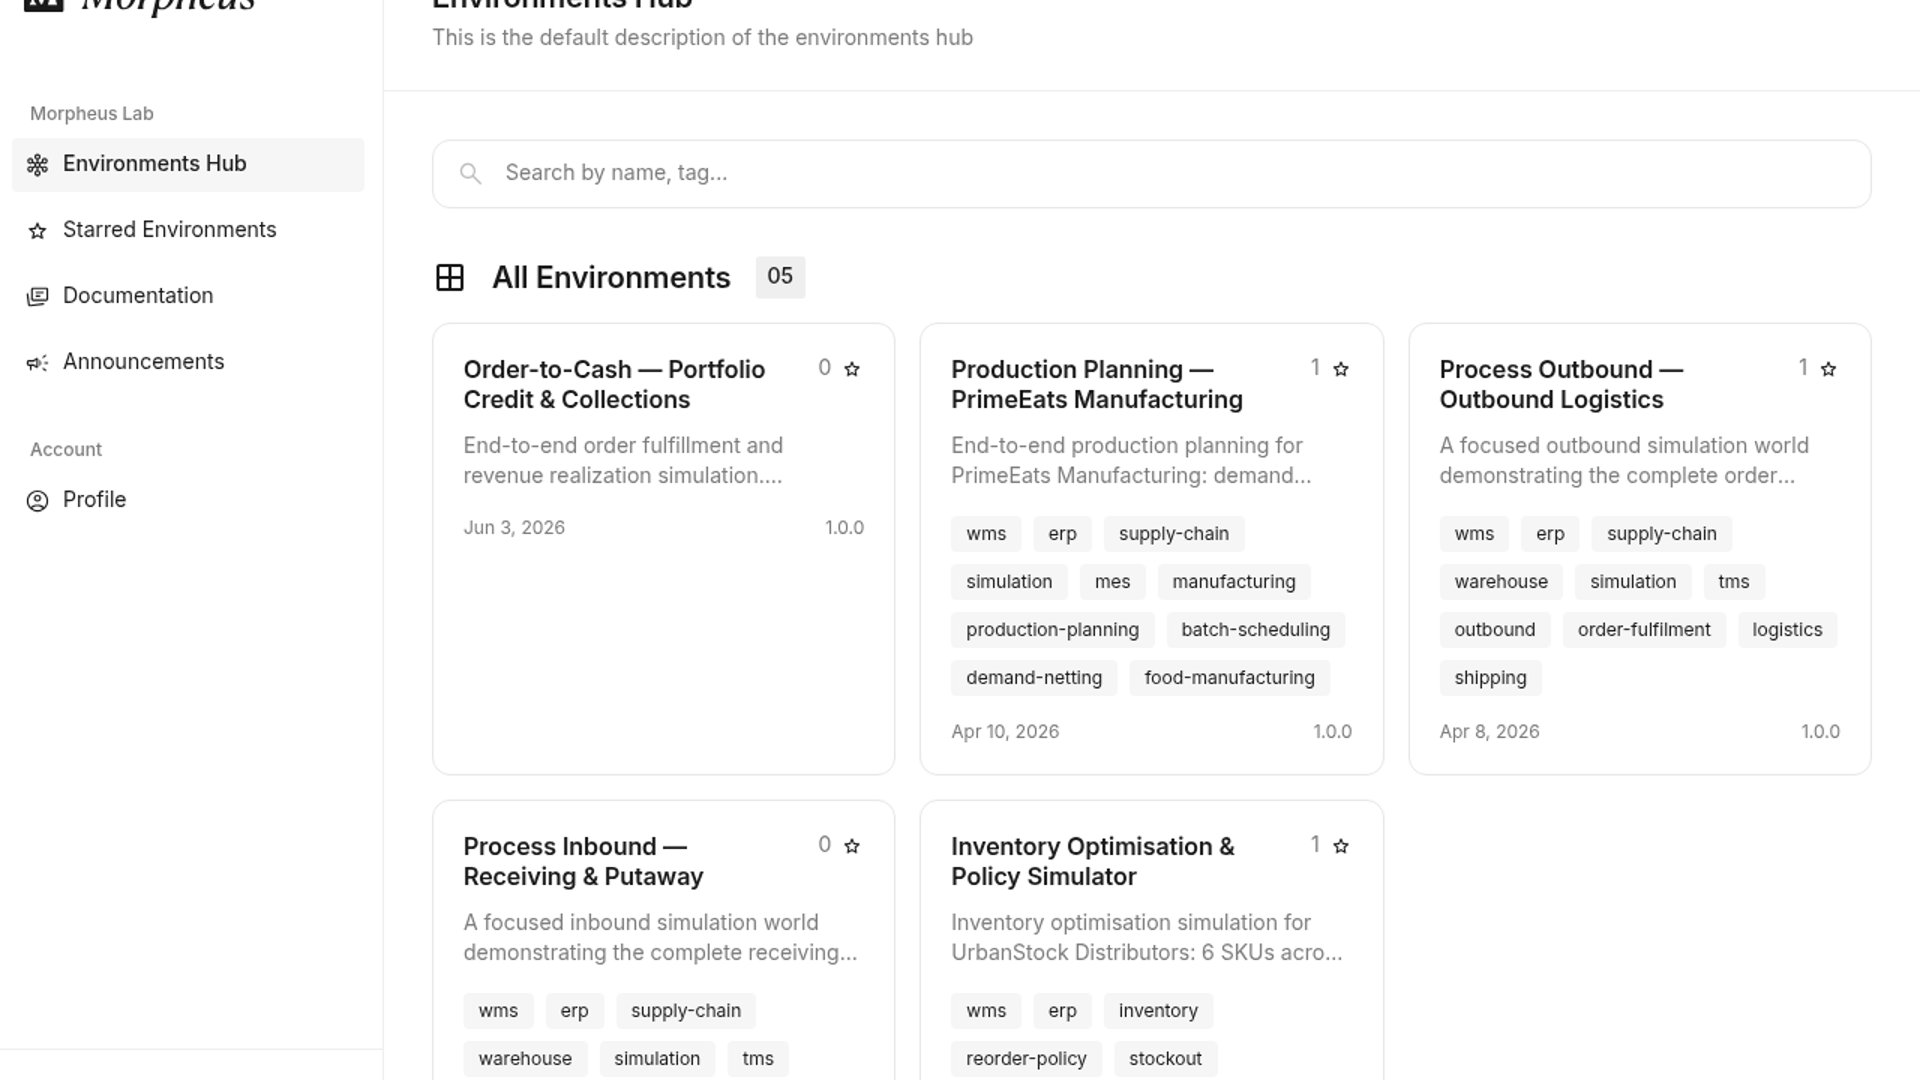Star the Order-to-Cash Portfolio environment
This screenshot has height=1080, width=1920.
852,369
